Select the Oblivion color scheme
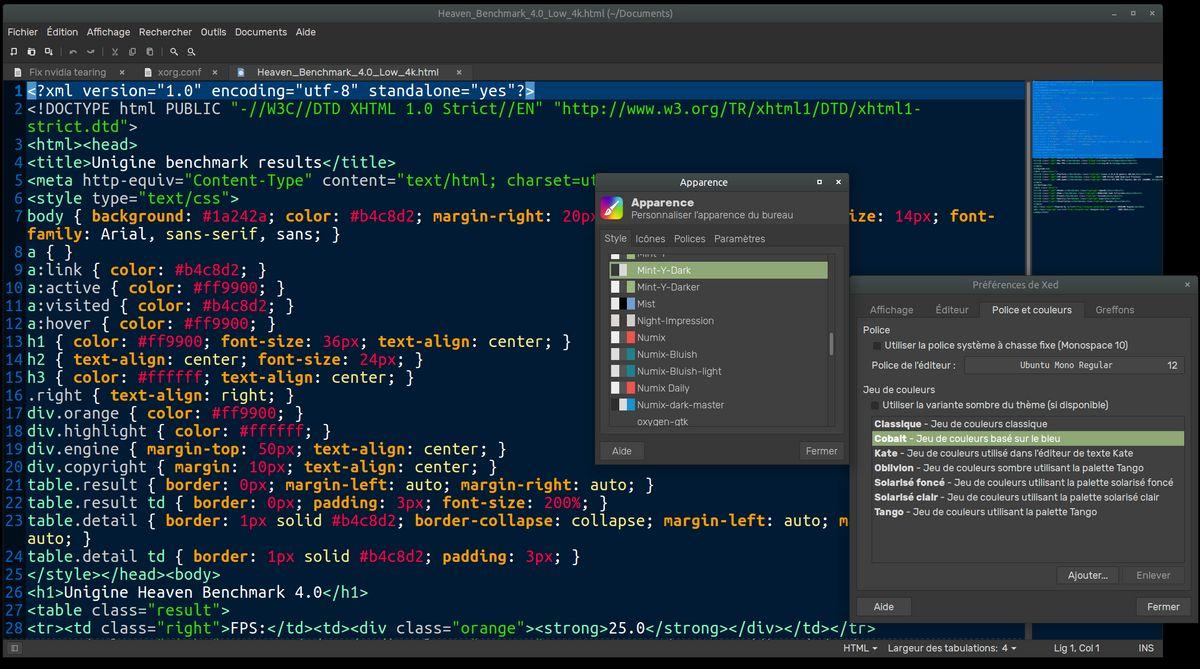This screenshot has height=669, width=1200. (x=1028, y=468)
